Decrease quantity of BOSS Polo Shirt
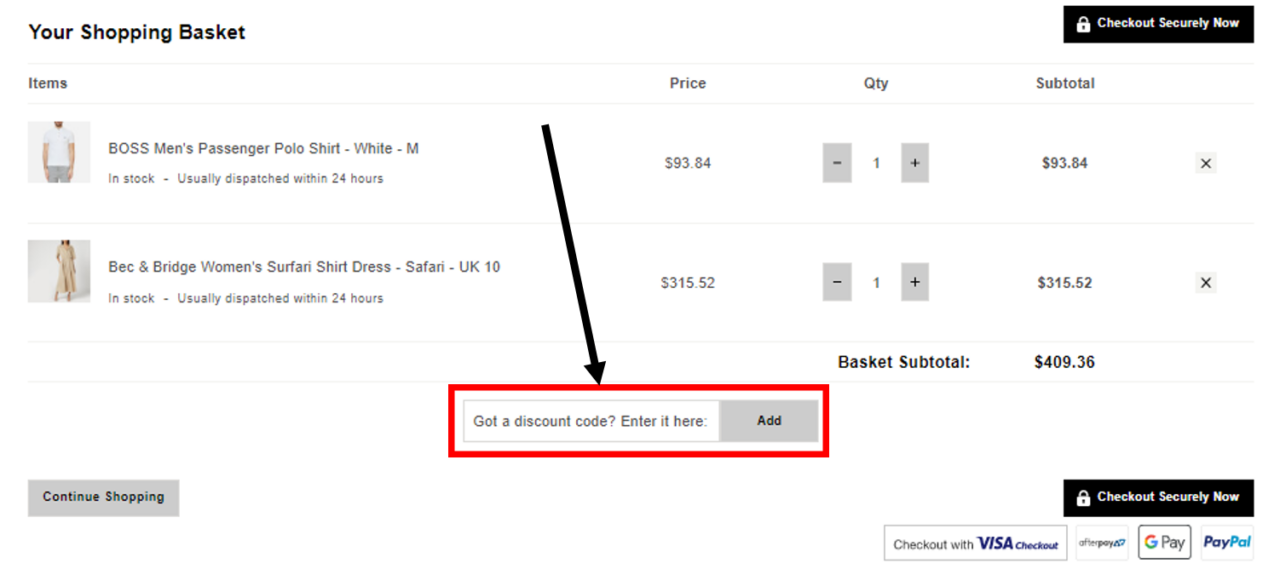Screen dimensions: 1280x575 coord(837,163)
